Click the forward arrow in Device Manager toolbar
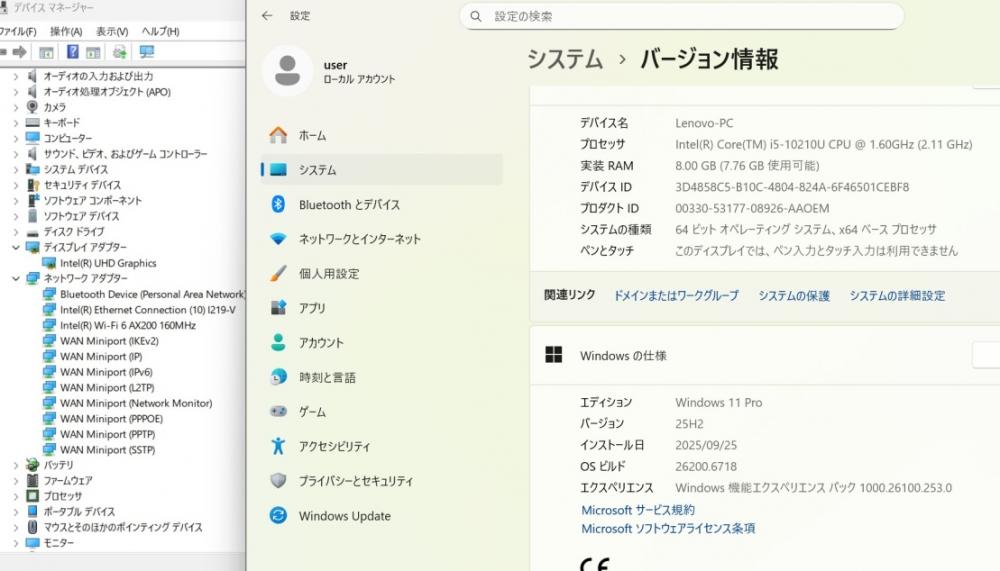This screenshot has height=571, width=1000. 19,52
